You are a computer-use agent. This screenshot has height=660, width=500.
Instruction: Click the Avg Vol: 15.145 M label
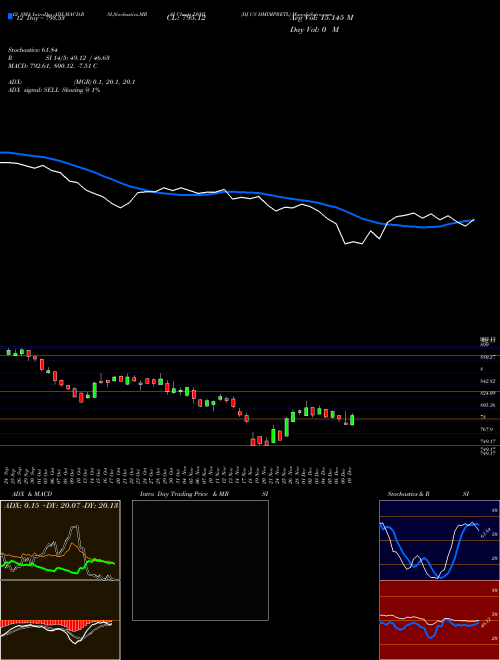click(x=322, y=18)
